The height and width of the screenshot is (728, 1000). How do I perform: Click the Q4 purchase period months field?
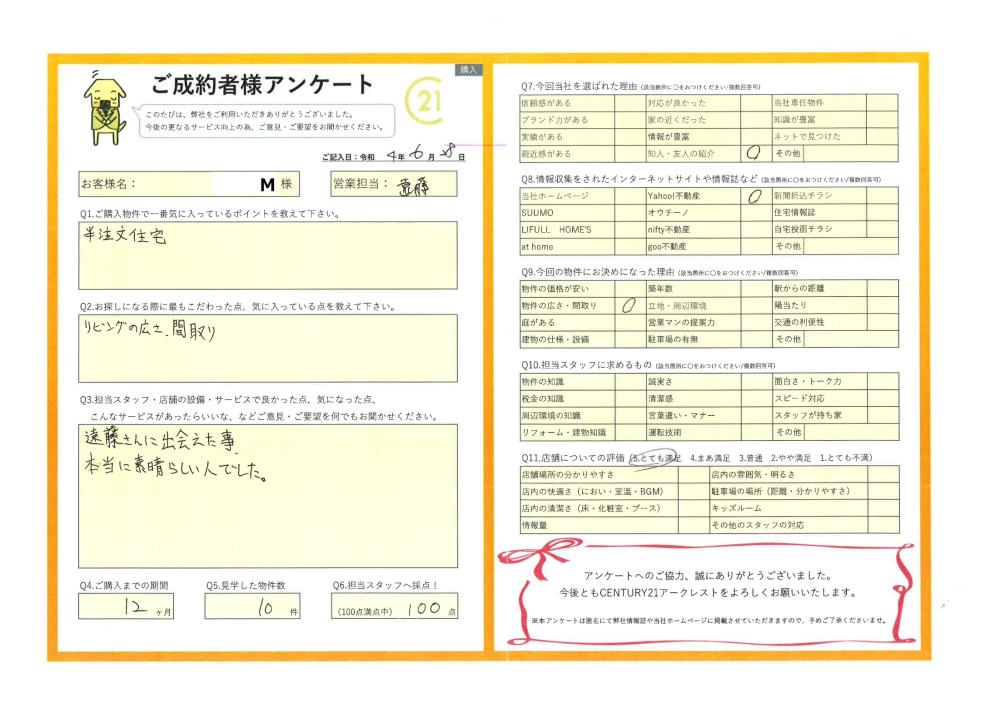click(x=137, y=606)
